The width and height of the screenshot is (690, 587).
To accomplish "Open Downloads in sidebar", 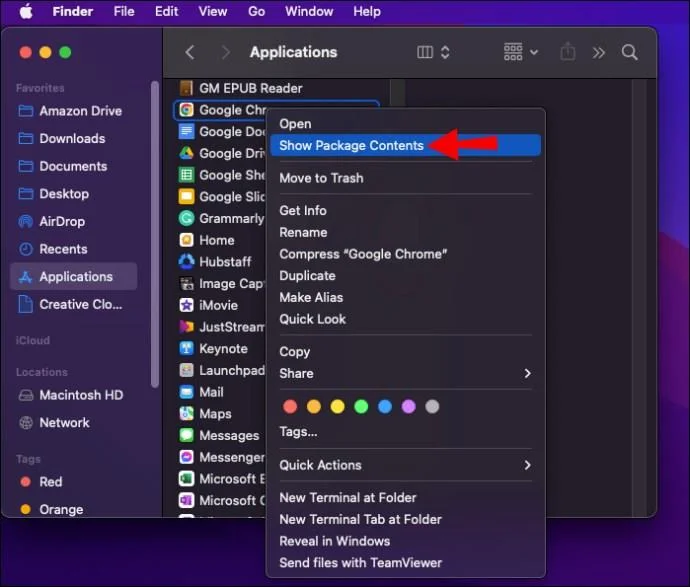I will point(62,139).
